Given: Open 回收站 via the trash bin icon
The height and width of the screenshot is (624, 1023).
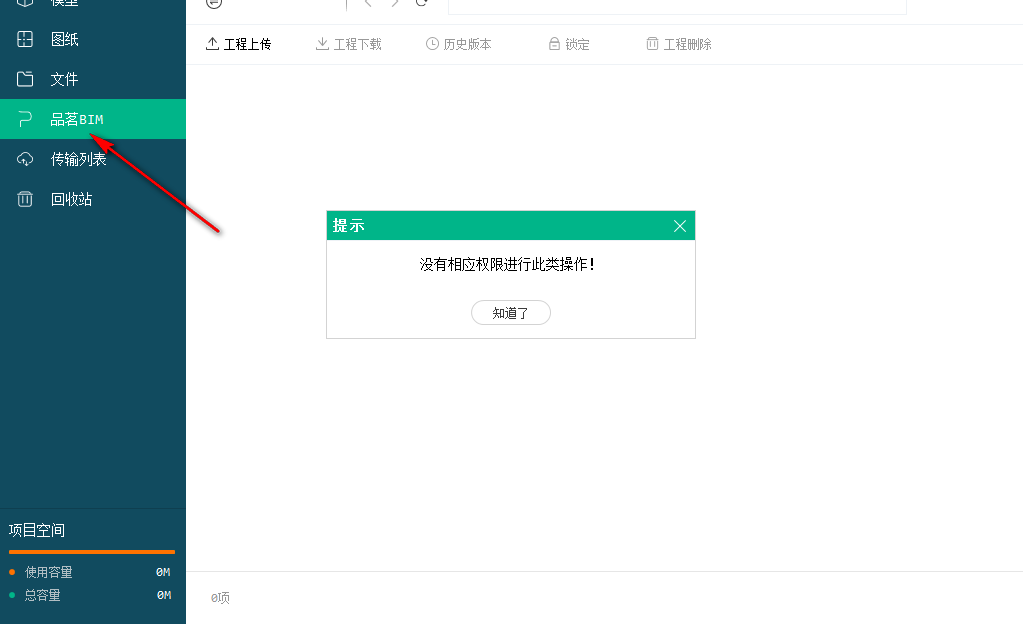Looking at the screenshot, I should click(24, 198).
